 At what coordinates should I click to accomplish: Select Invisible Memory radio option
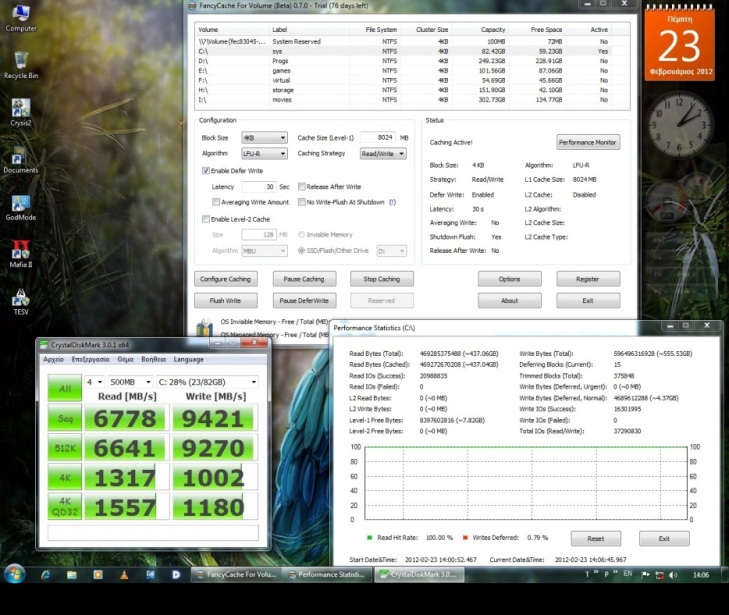(301, 235)
